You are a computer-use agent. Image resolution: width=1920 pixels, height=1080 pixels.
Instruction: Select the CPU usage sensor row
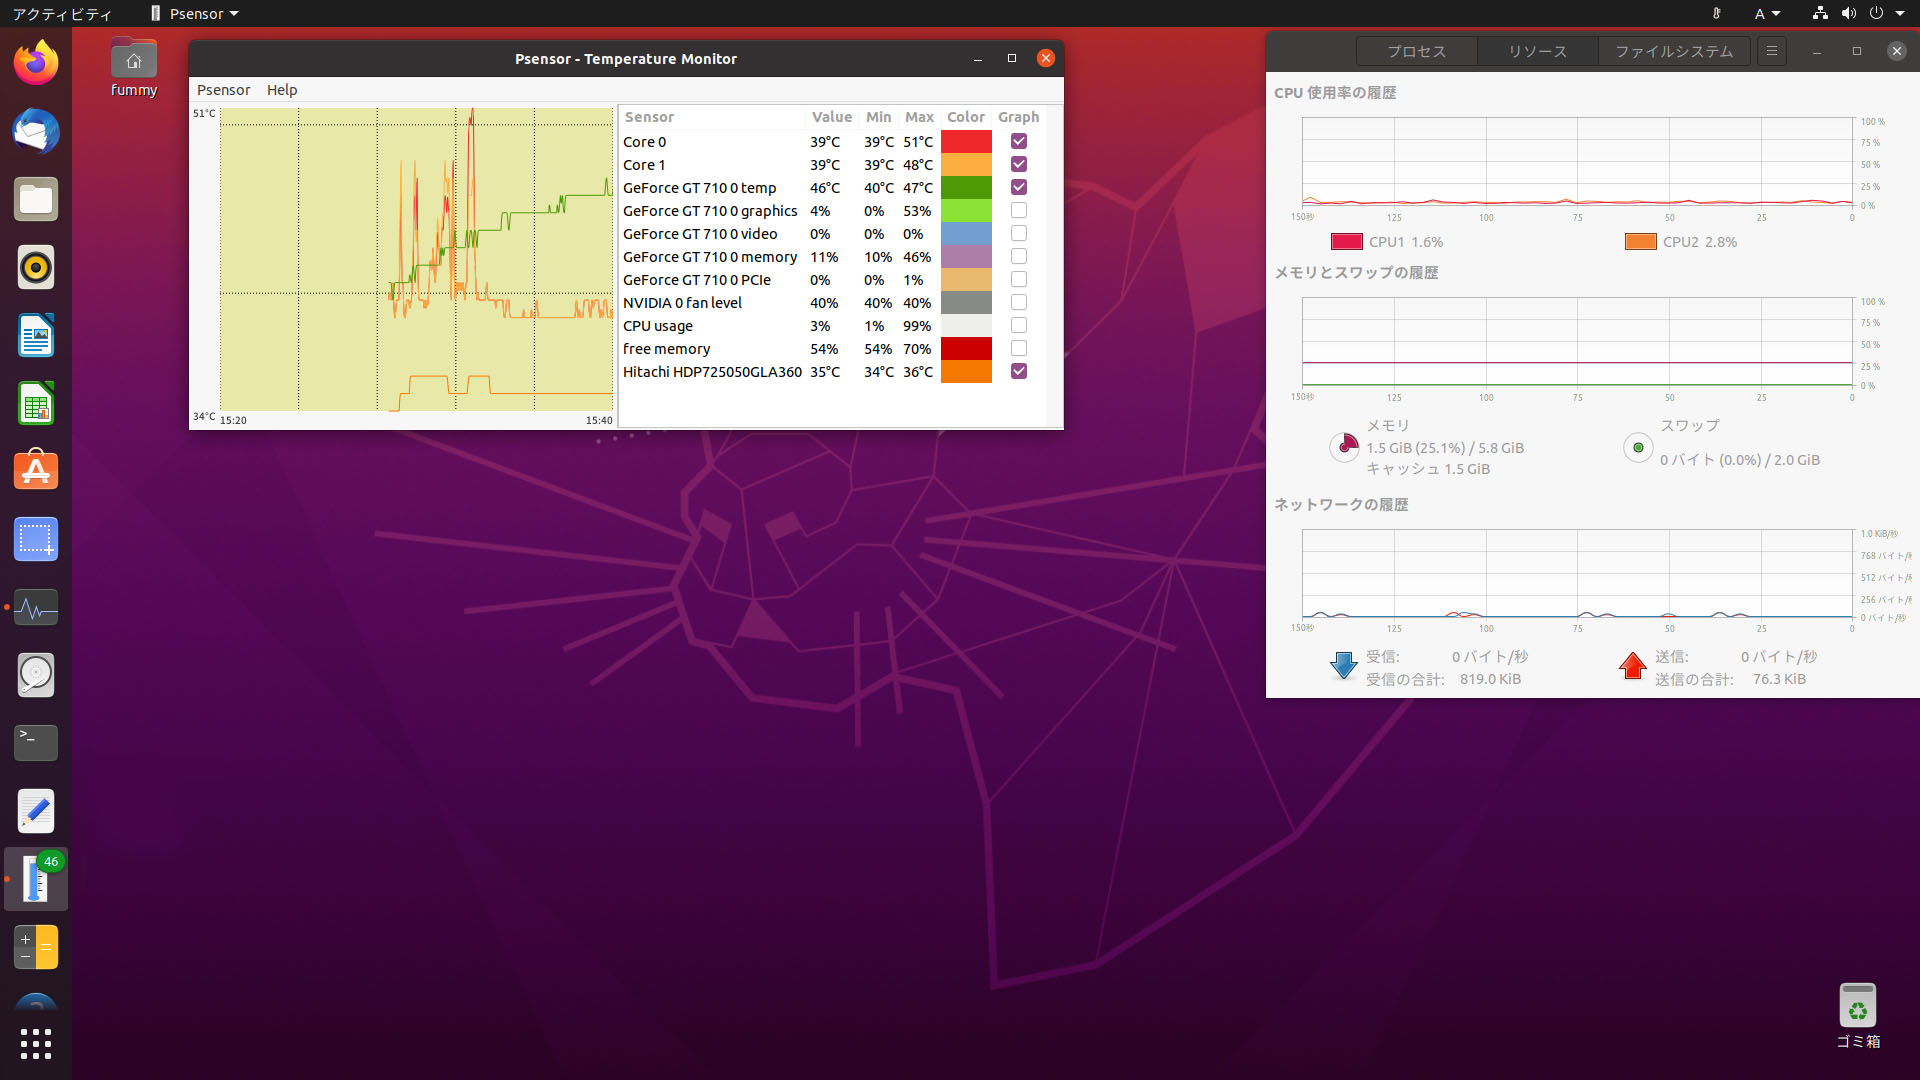pyautogui.click(x=833, y=326)
